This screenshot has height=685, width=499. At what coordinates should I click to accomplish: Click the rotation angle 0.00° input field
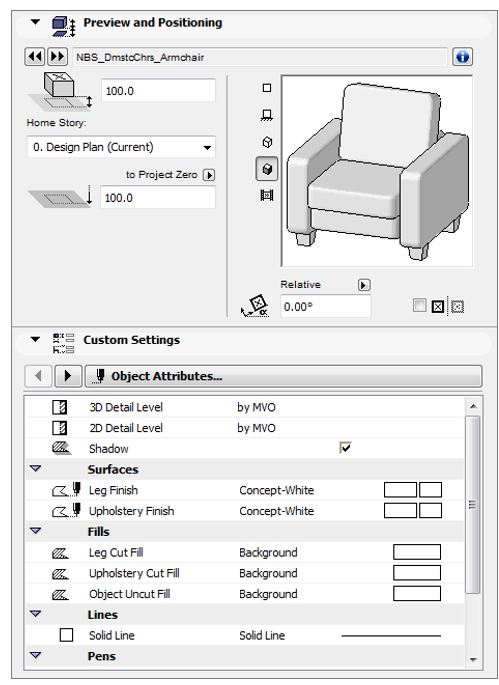point(326,306)
